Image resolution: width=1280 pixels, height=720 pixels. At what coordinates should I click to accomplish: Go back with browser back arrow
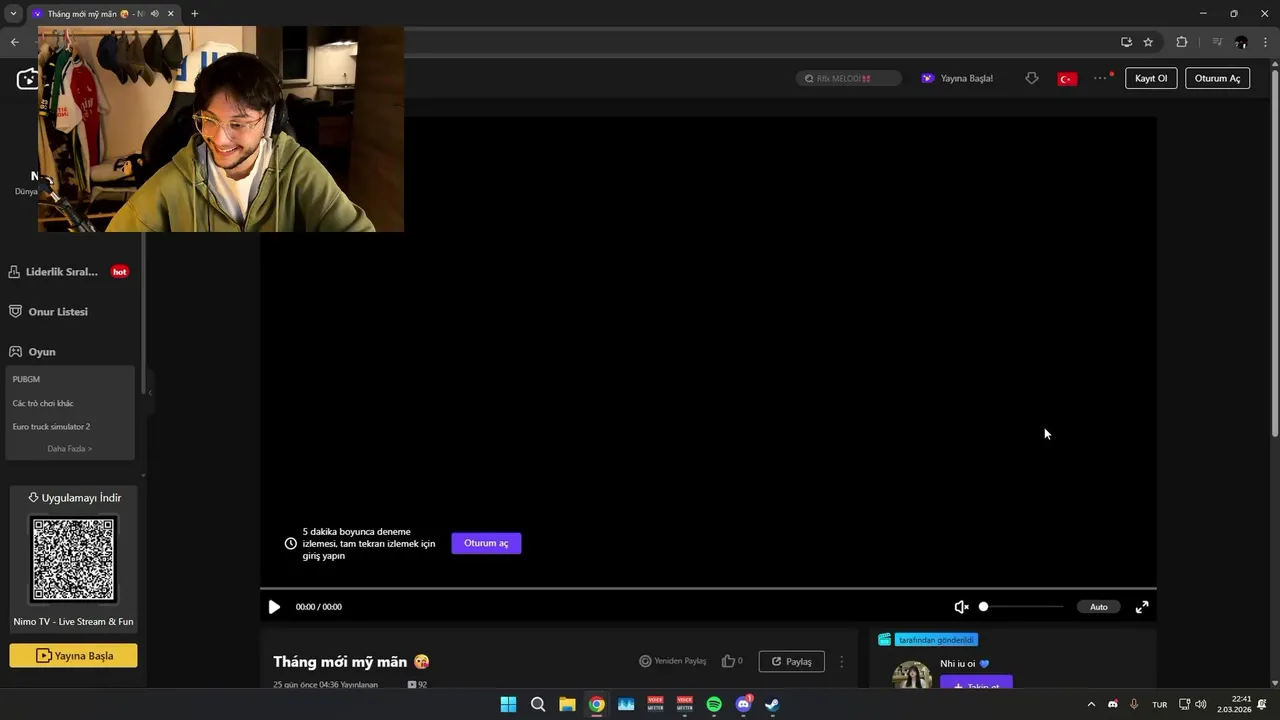point(14,42)
